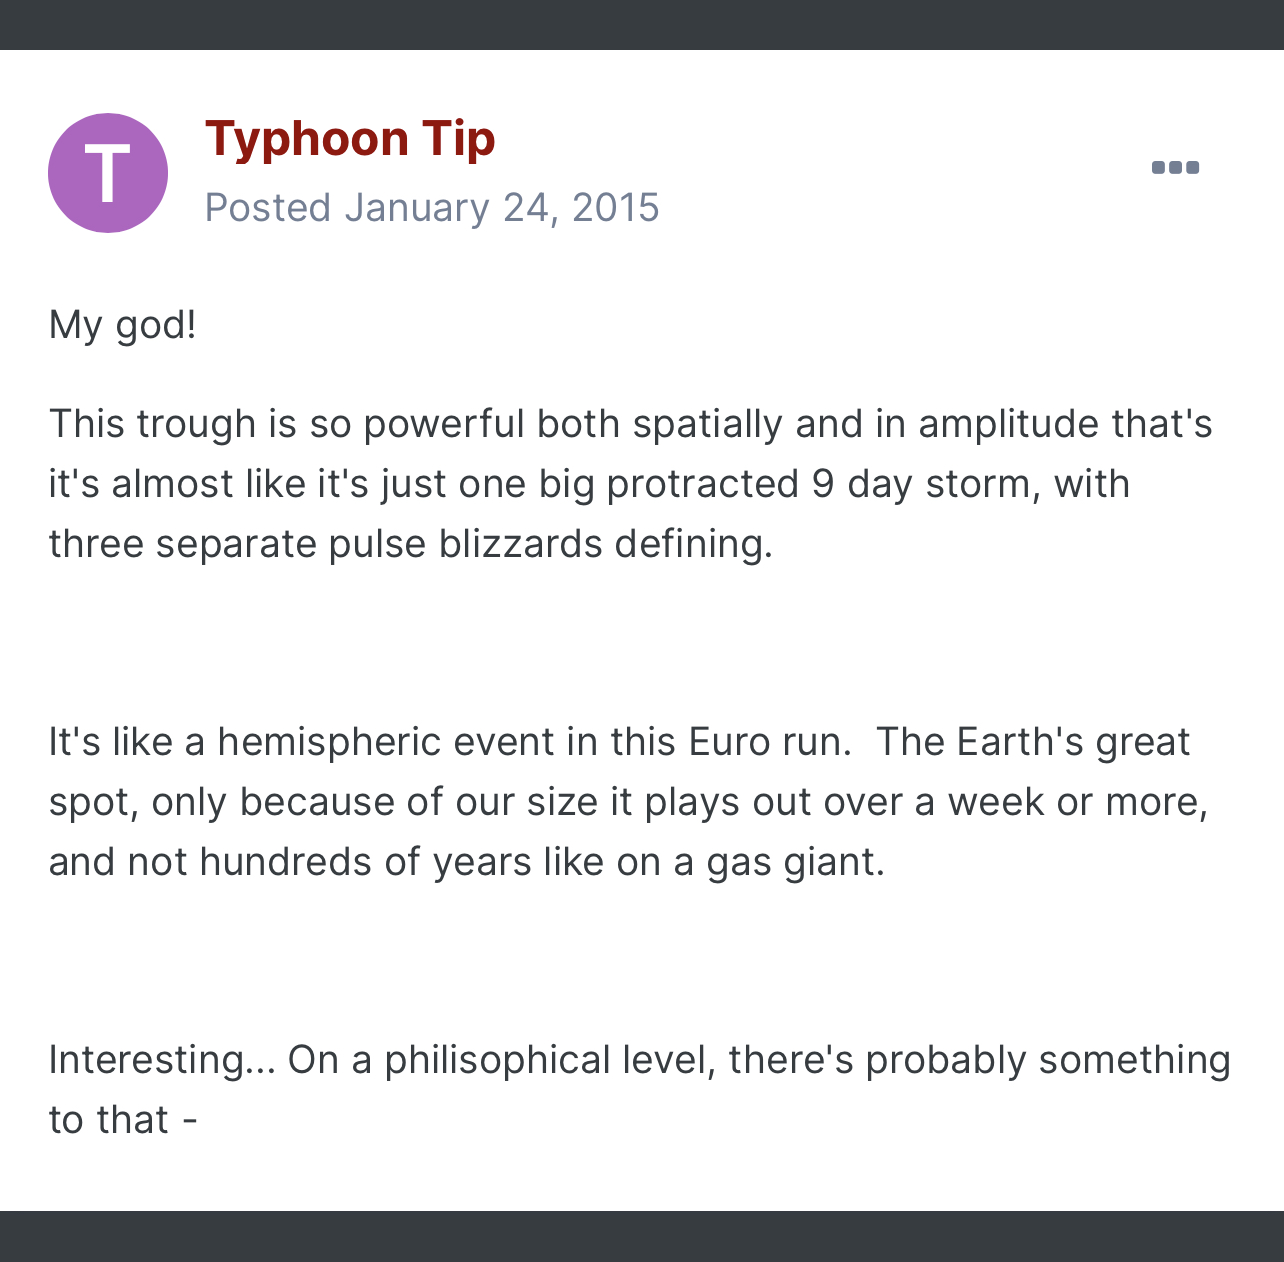Image resolution: width=1284 pixels, height=1262 pixels.
Task: Click the phrase "This trough is so powerful"
Action: pyautogui.click(x=287, y=424)
